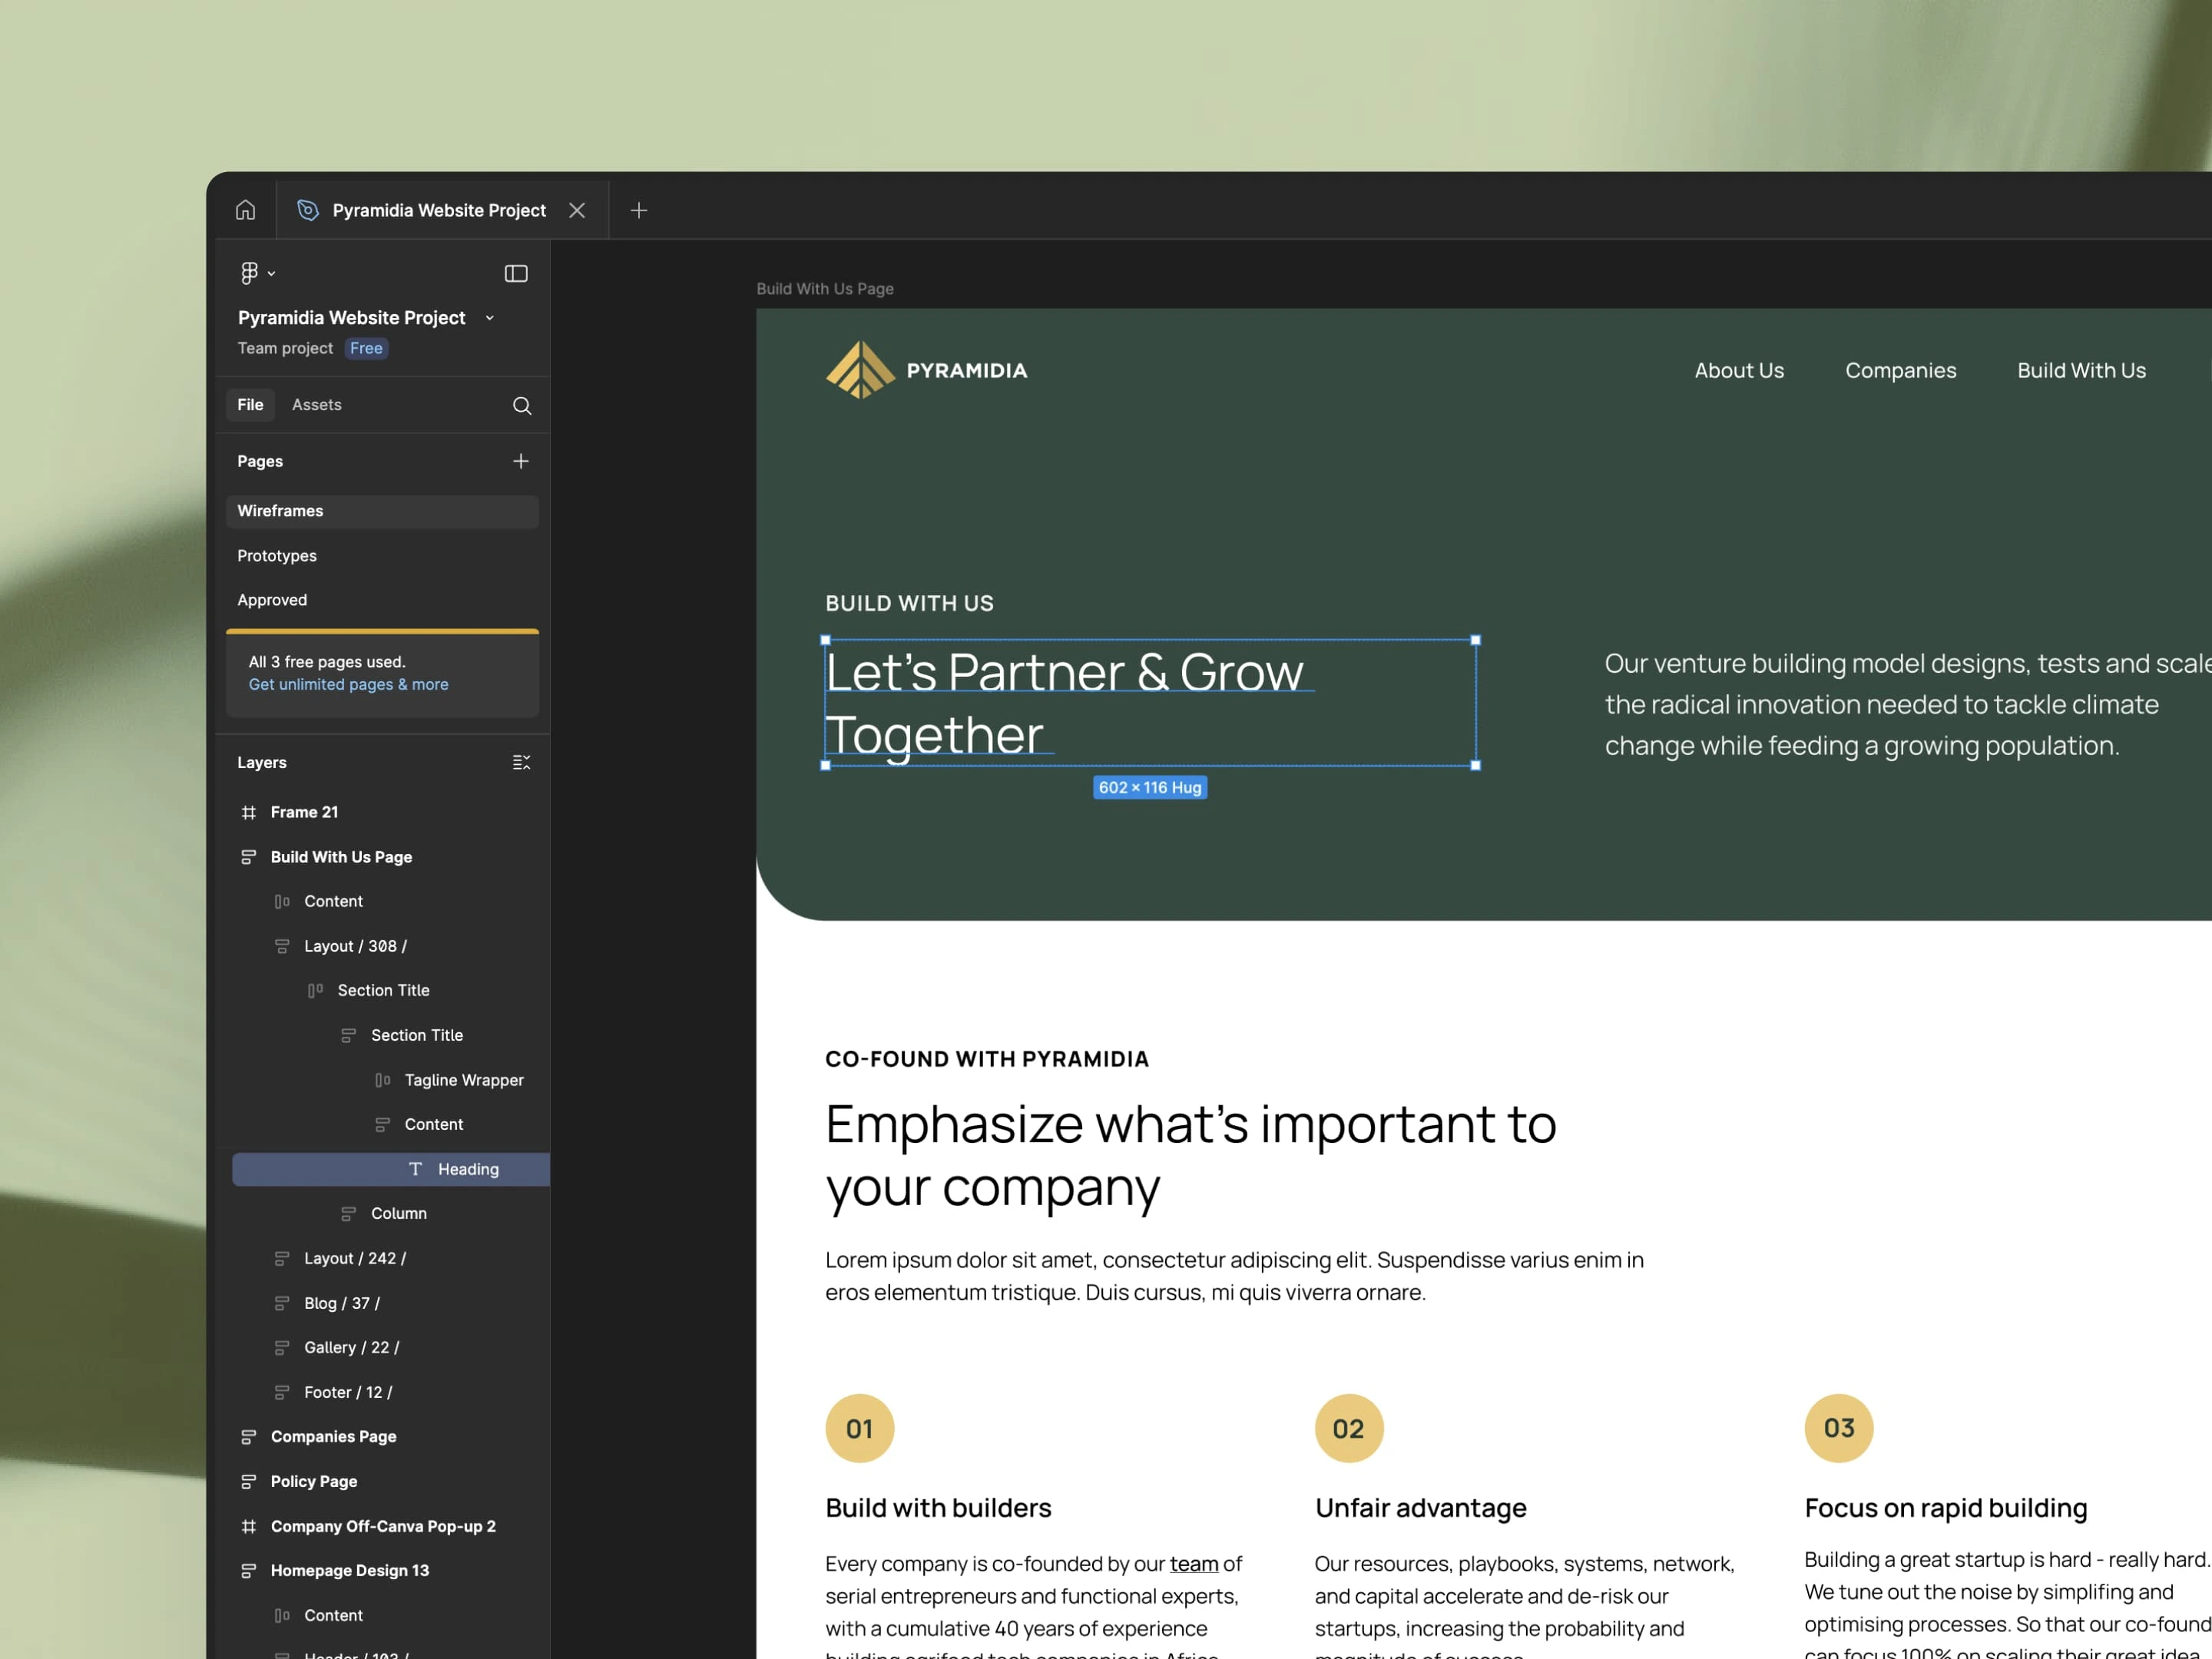Image resolution: width=2212 pixels, height=1659 pixels.
Task: Click the underlined team link
Action: (x=1194, y=1564)
